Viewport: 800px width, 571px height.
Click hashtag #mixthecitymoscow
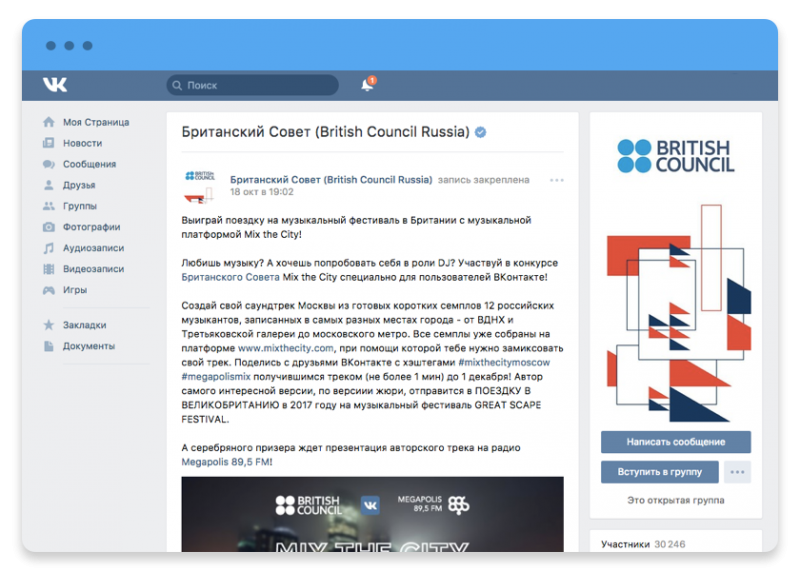click(504, 362)
